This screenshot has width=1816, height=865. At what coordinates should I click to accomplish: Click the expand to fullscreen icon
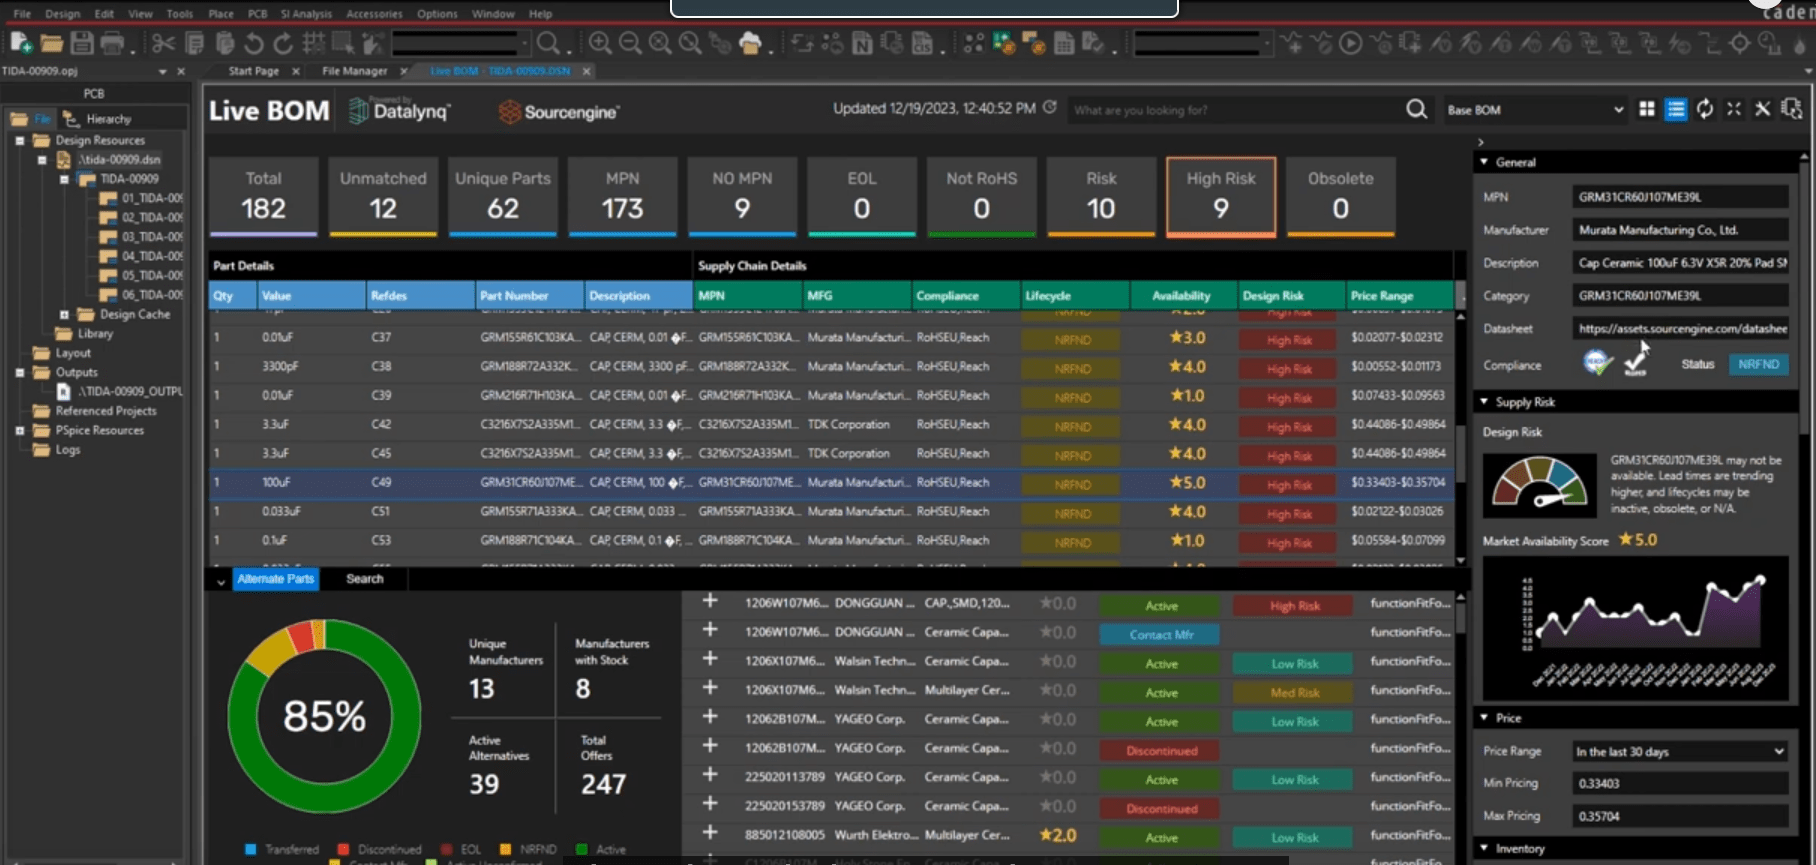coord(1734,109)
